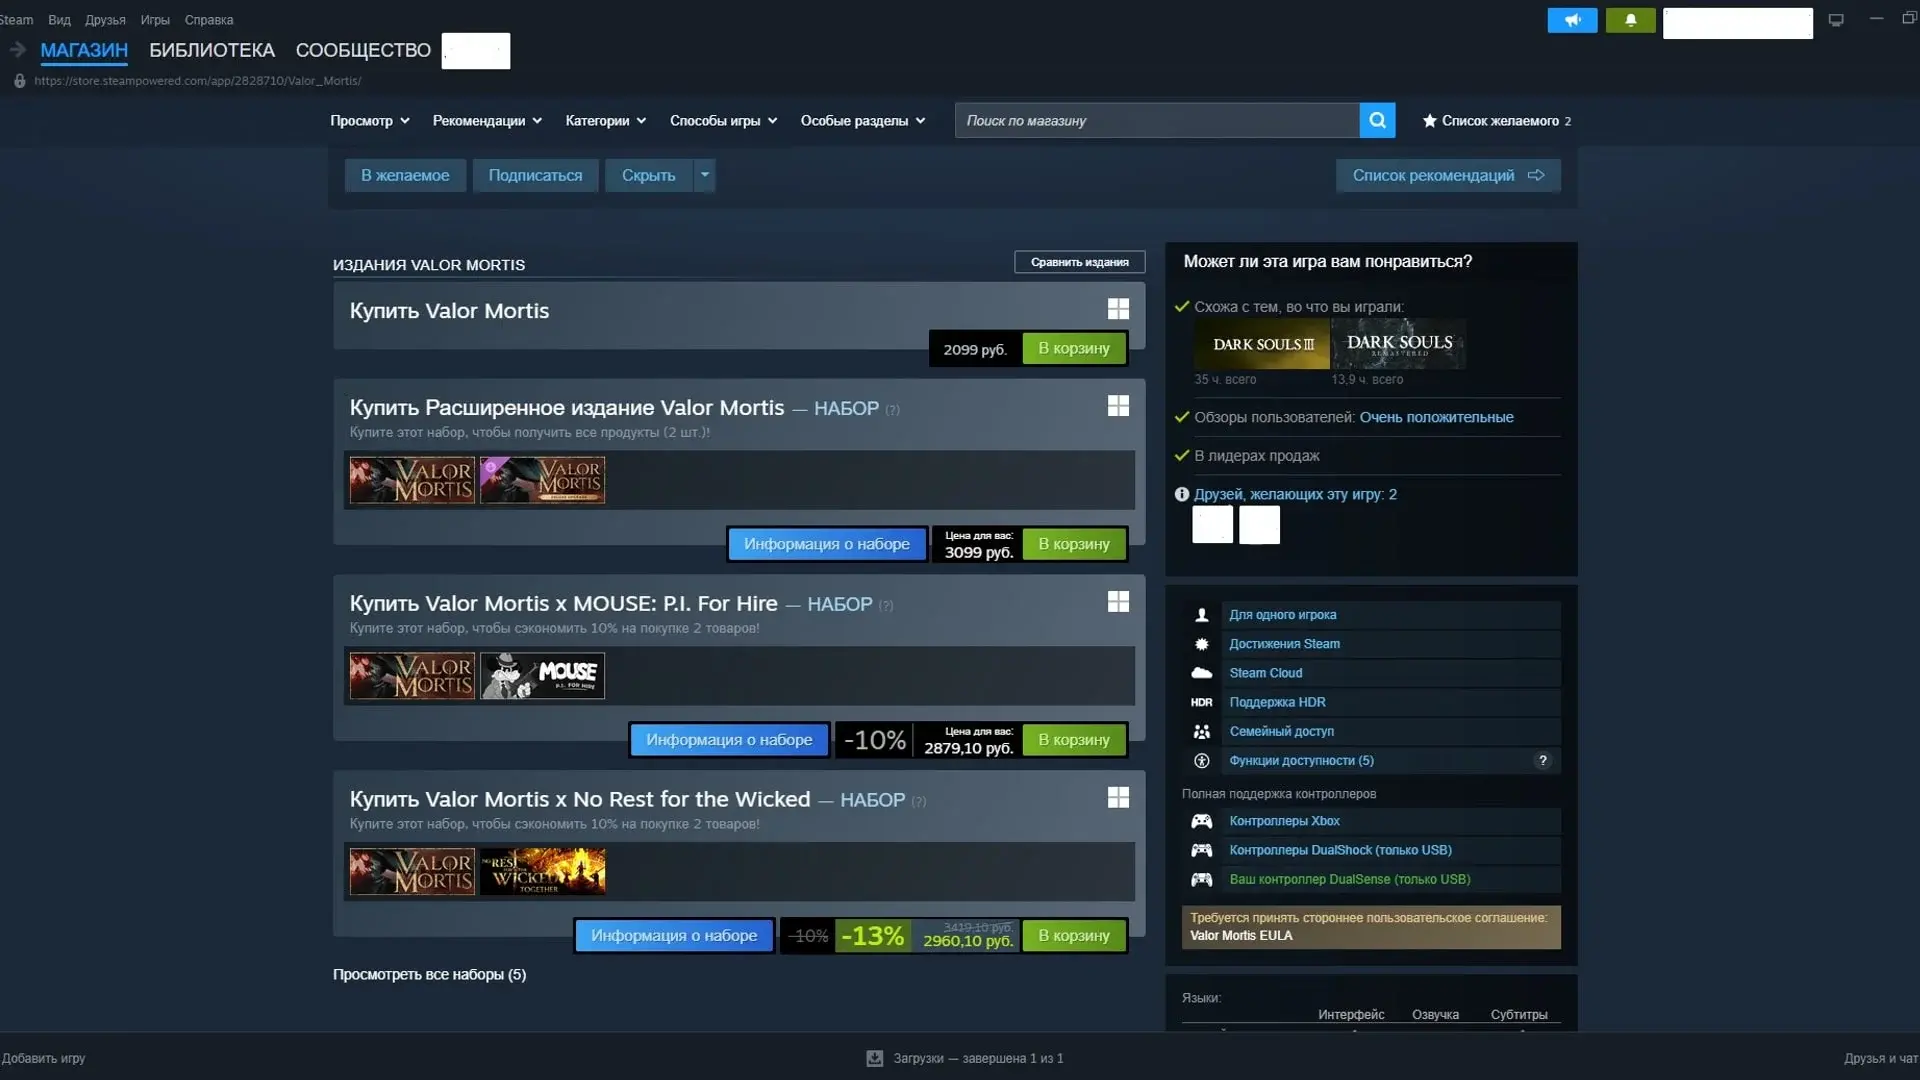Open the arrow dropdown next to Скрыть

[x=704, y=175]
